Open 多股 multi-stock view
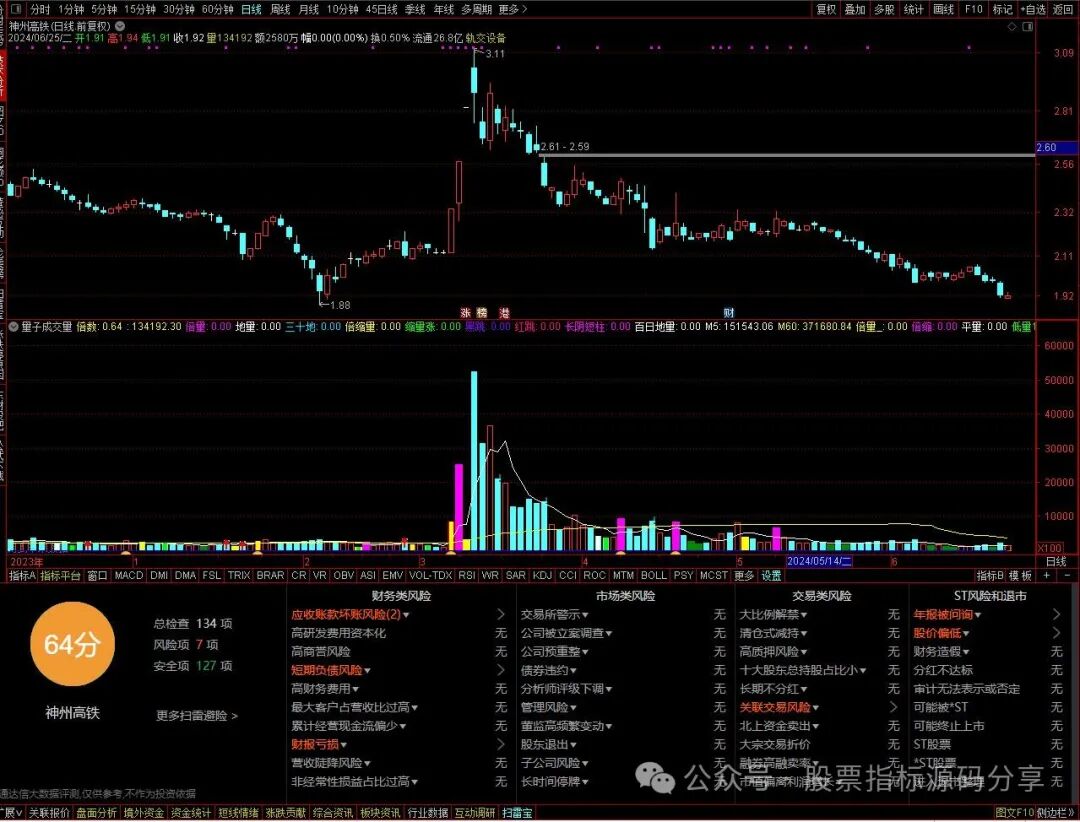The image size is (1080, 822). [884, 9]
